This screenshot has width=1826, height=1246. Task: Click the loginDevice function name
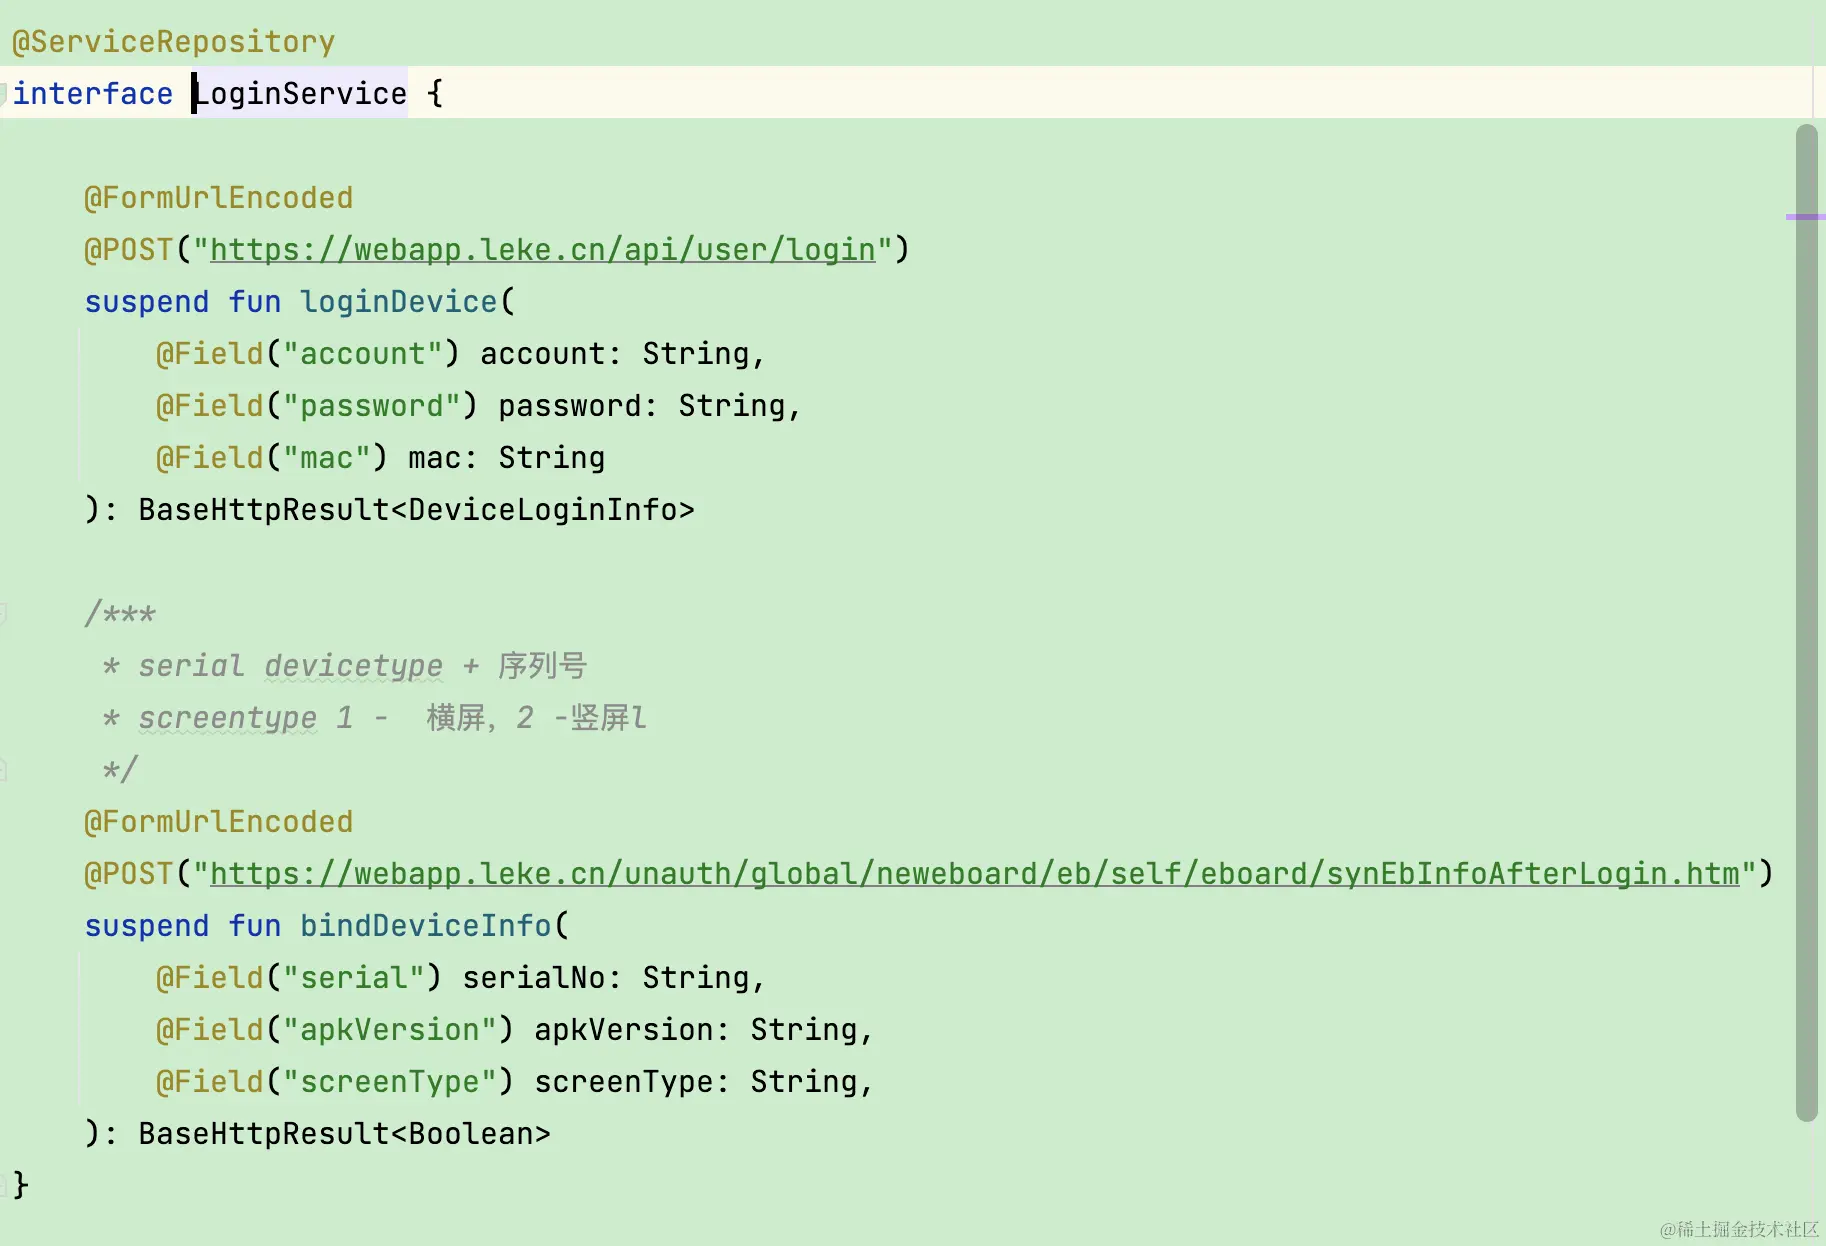[x=398, y=302]
